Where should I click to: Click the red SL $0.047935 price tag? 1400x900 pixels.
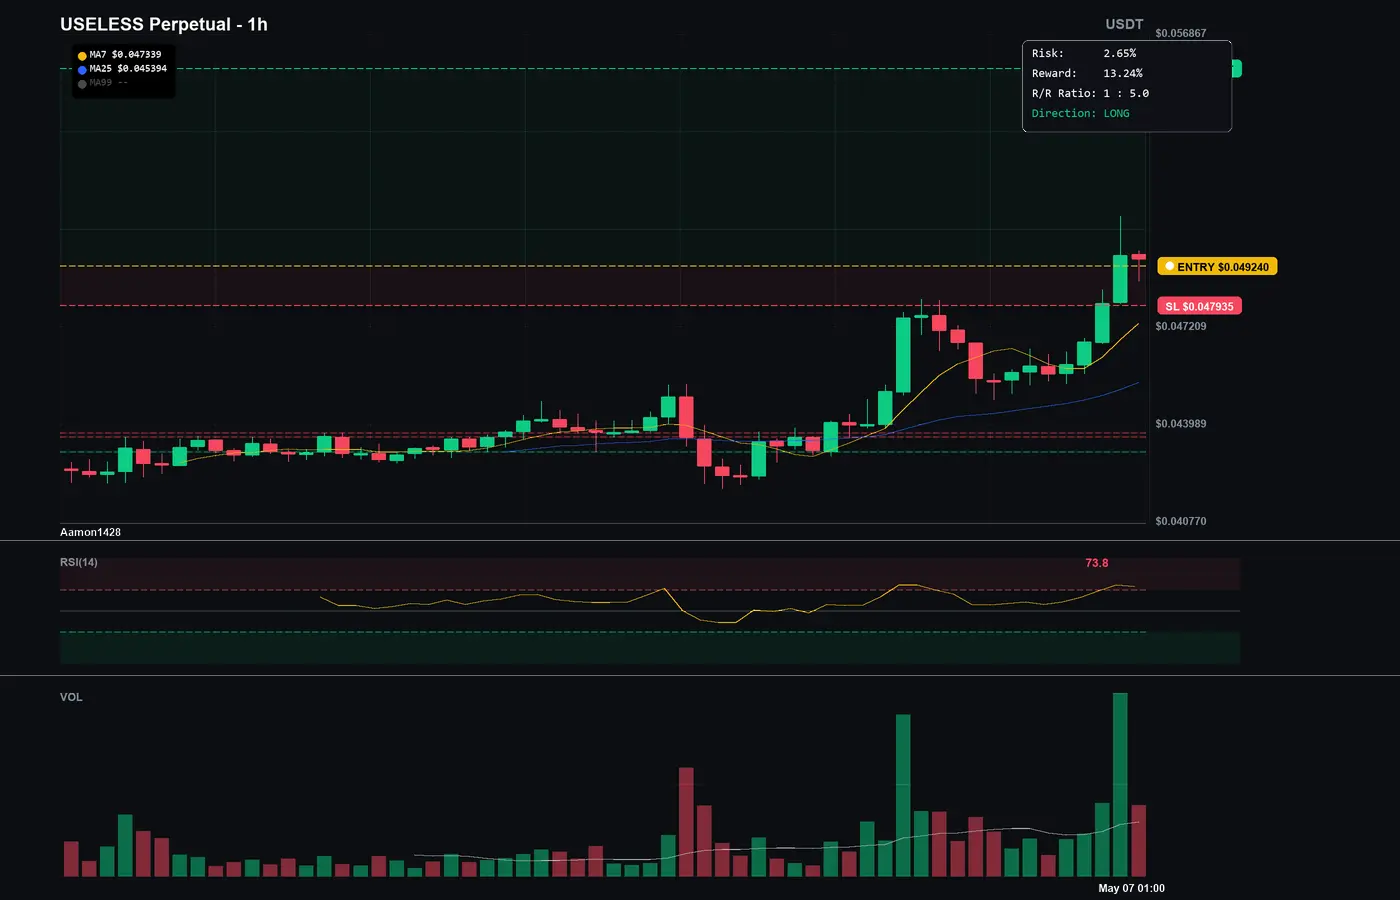(1200, 306)
